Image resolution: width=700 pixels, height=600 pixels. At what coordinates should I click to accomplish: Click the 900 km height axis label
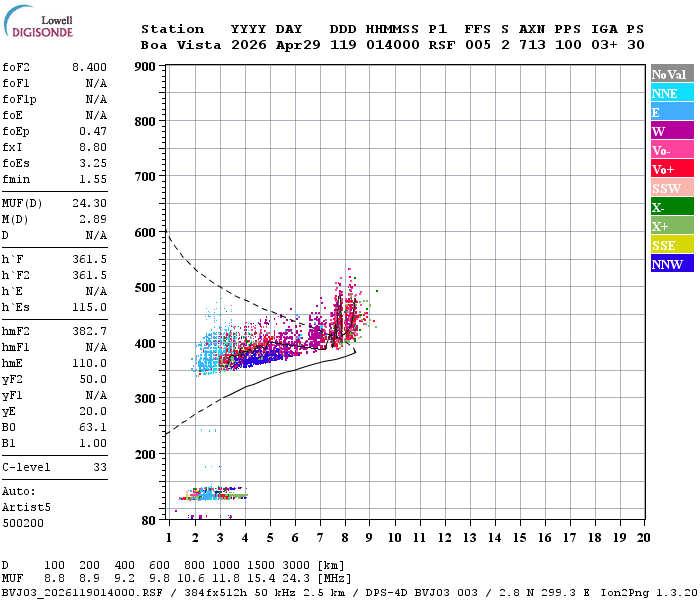pyautogui.click(x=145, y=67)
